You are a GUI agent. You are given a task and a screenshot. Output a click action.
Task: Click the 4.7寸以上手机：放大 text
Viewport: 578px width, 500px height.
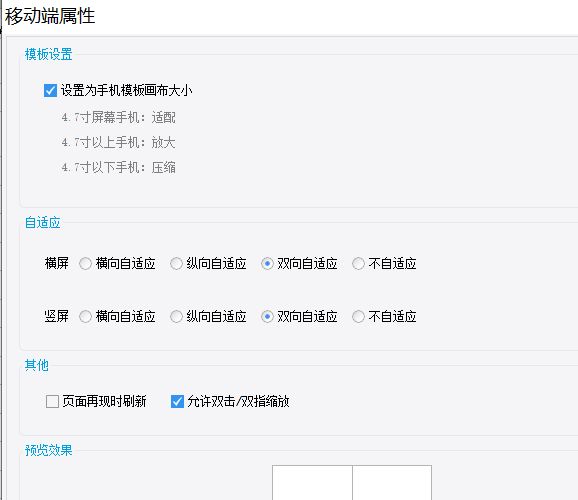119,142
